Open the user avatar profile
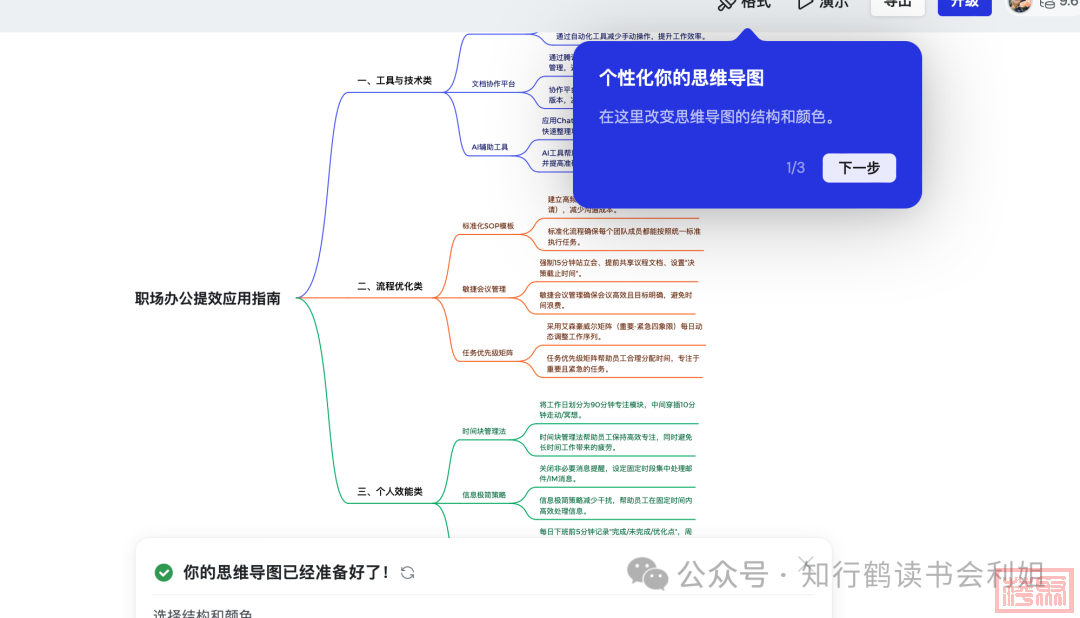Viewport: 1080px width, 618px height. (x=1019, y=5)
